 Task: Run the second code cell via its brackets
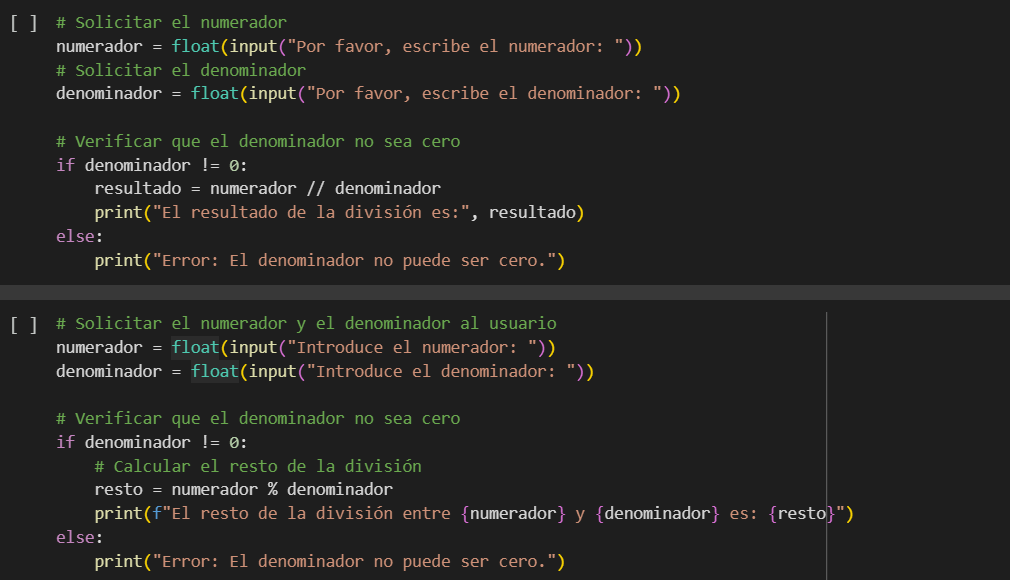pyautogui.click(x=24, y=324)
